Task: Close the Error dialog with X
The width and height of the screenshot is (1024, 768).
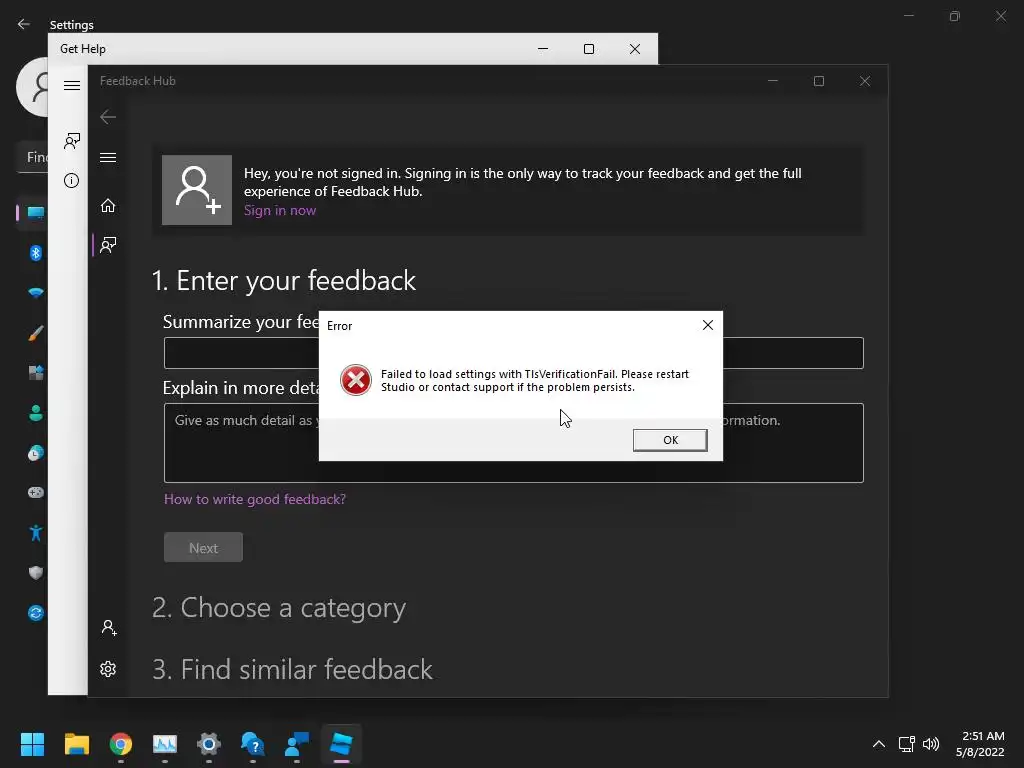Action: tap(707, 325)
